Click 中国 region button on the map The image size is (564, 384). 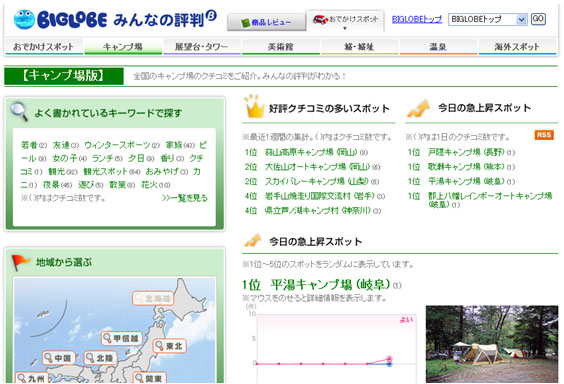coord(59,358)
